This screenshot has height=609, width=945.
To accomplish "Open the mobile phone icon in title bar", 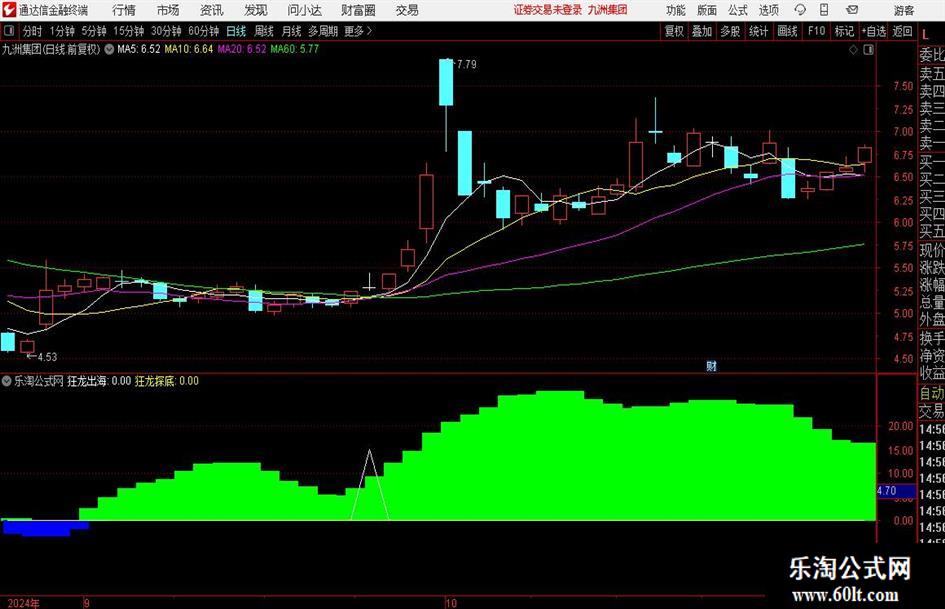I will 824,10.
